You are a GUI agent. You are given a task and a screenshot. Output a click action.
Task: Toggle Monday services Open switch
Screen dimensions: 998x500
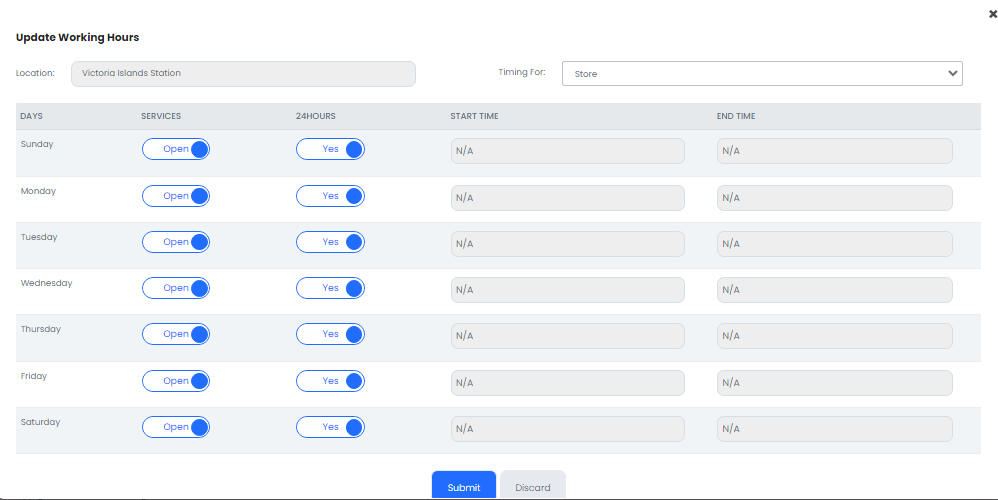point(176,196)
